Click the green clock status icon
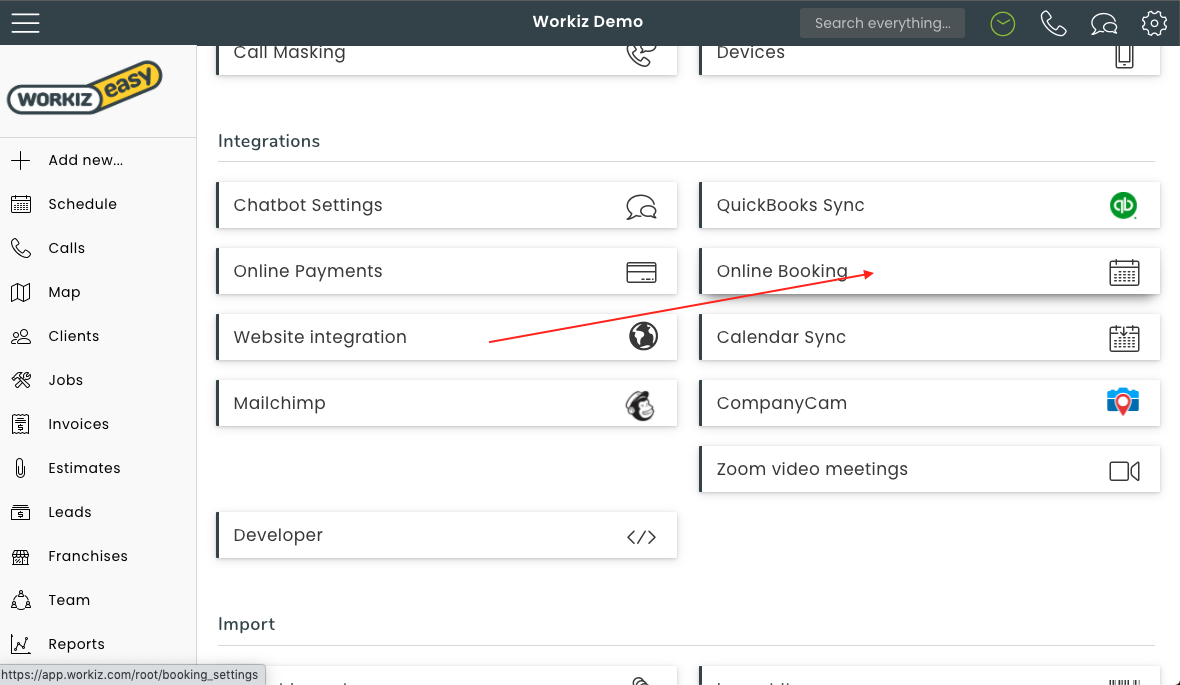1180x685 pixels. (x=1003, y=23)
